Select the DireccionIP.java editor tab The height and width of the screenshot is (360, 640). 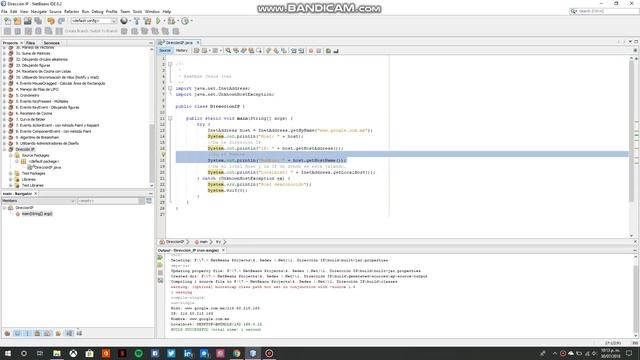point(179,42)
